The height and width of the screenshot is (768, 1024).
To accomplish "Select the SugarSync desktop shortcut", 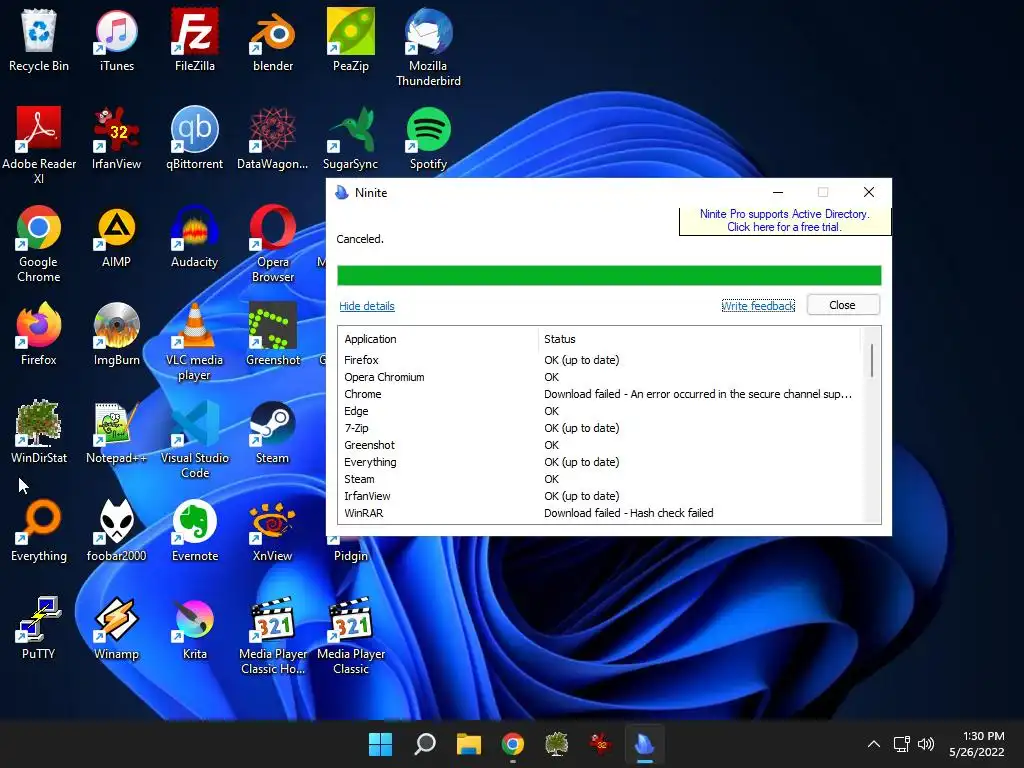I will tap(351, 138).
